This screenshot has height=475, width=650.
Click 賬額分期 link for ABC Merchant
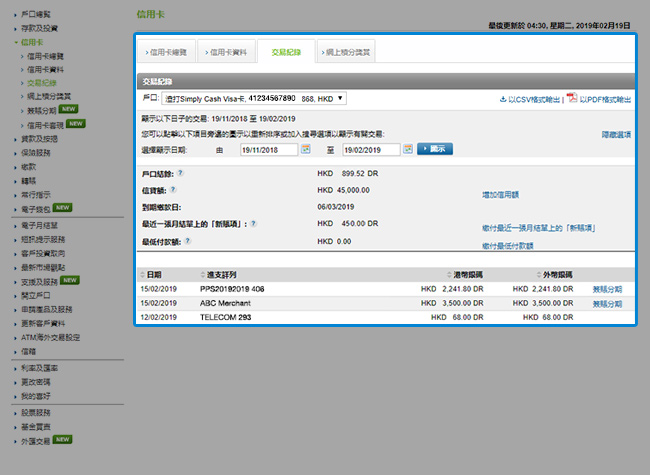point(607,302)
